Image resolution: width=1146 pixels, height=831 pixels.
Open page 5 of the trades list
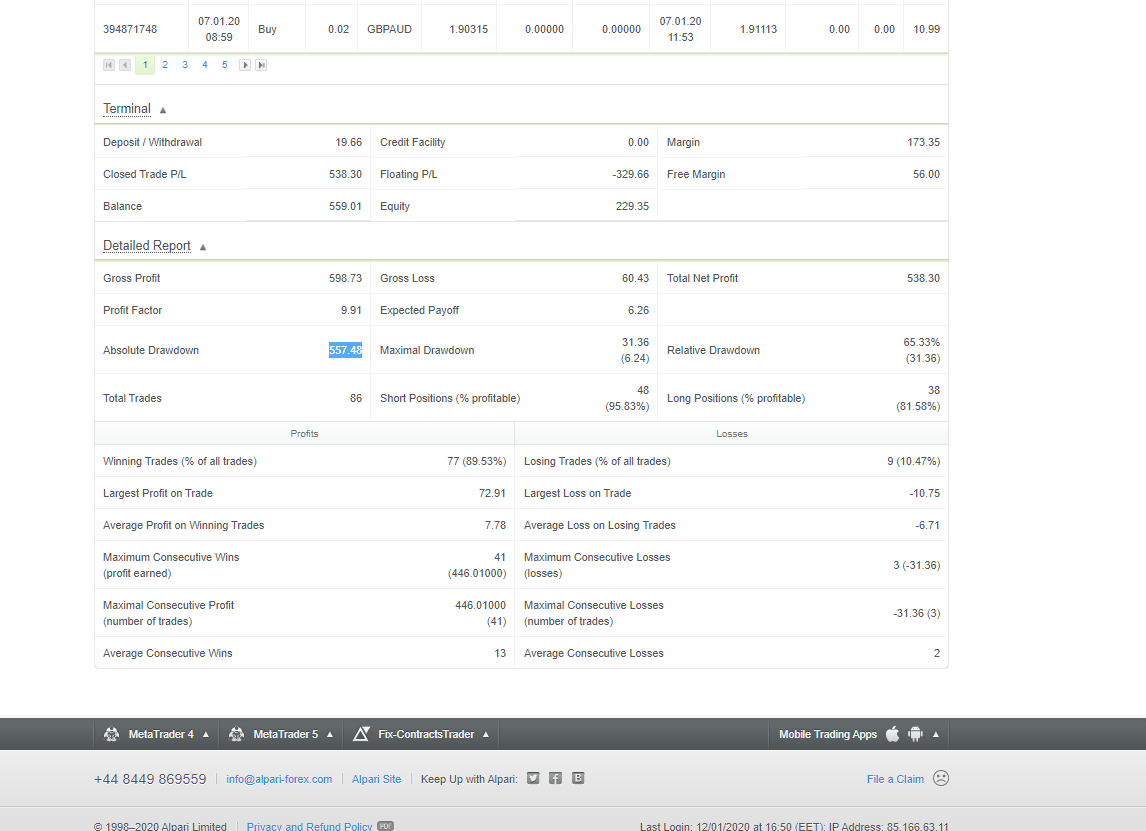(225, 65)
